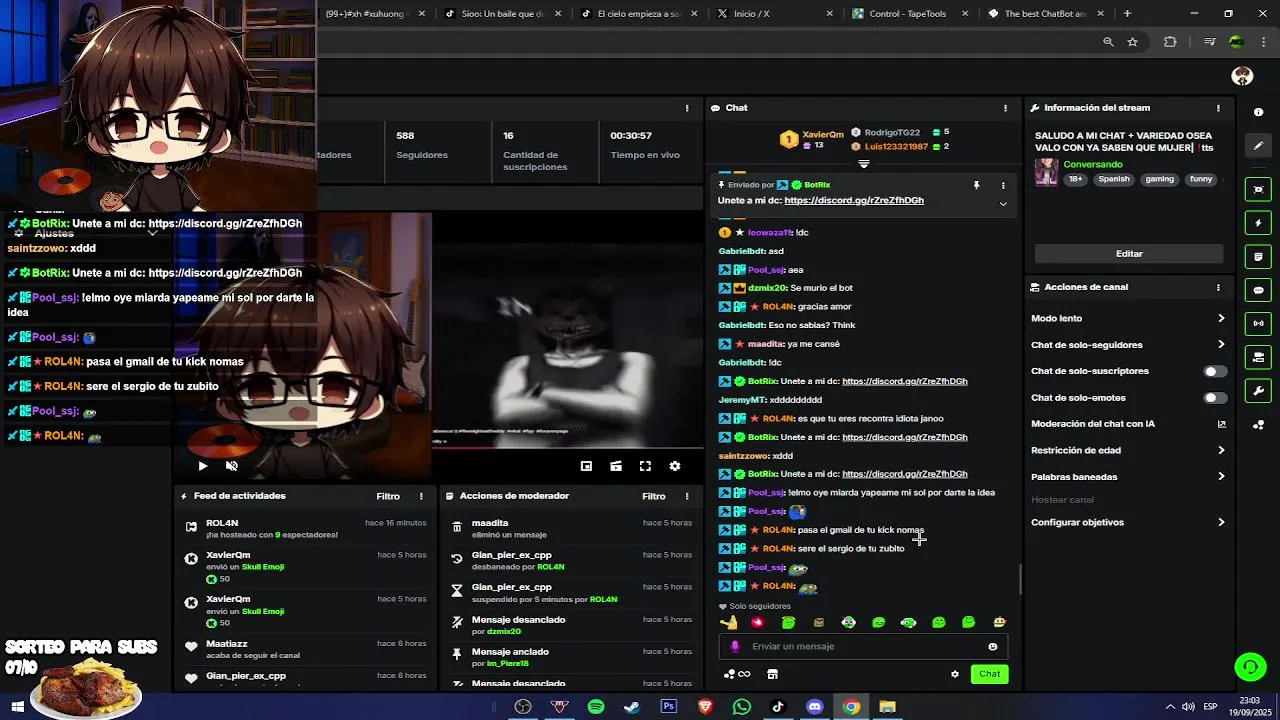Viewport: 1280px width, 720px height.
Task: Open Acciones de canal three-dot menu
Action: [1218, 287]
